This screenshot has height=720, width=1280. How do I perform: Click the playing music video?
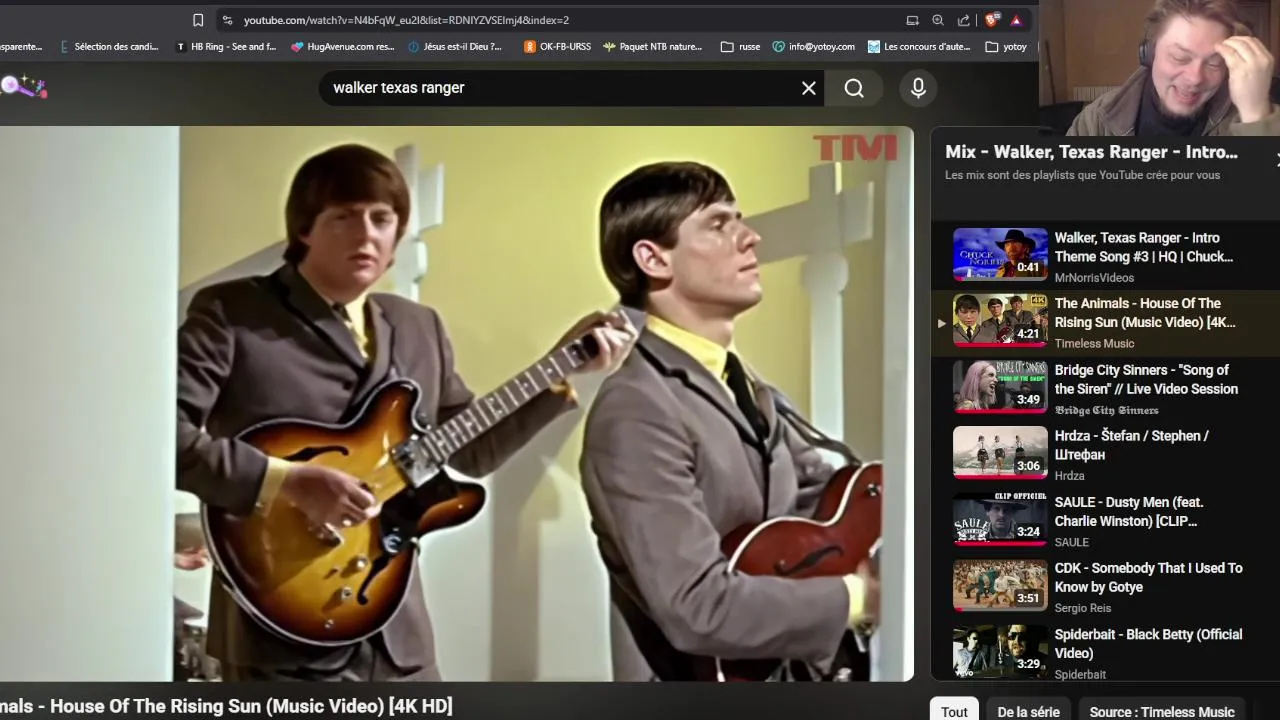point(456,403)
